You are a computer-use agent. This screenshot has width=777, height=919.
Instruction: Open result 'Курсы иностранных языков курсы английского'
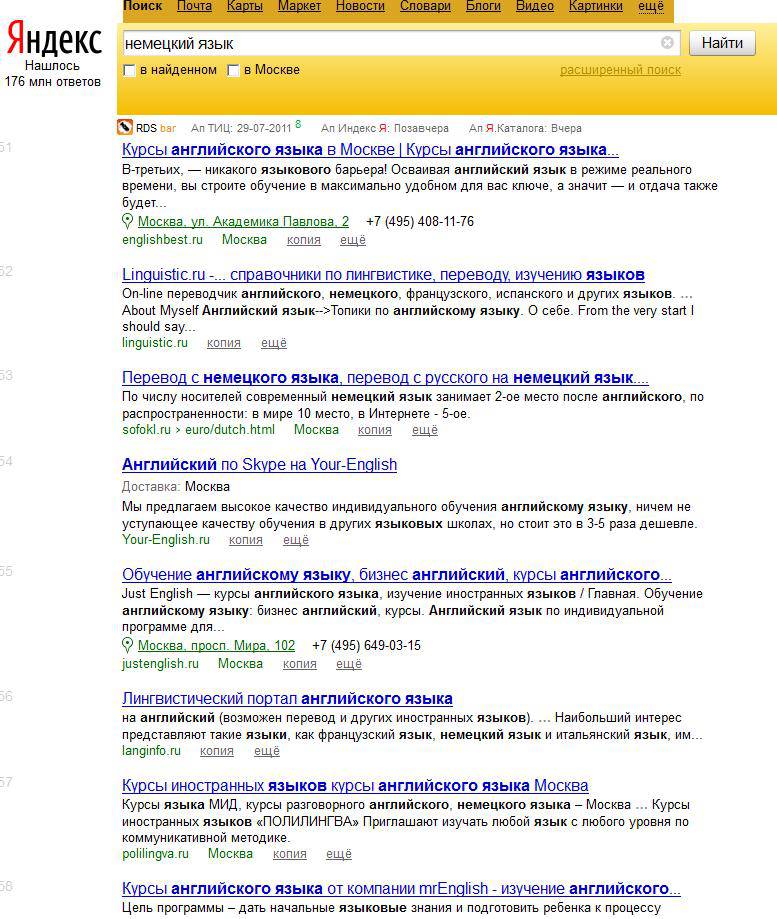click(x=355, y=785)
